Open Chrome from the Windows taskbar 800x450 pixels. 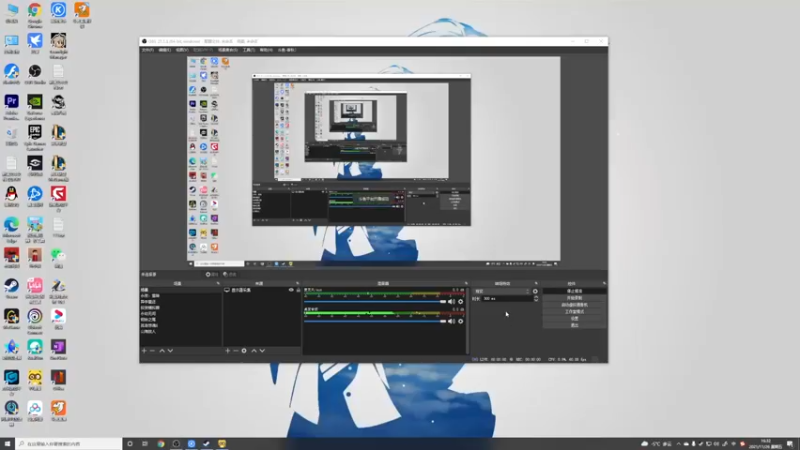tap(161, 444)
